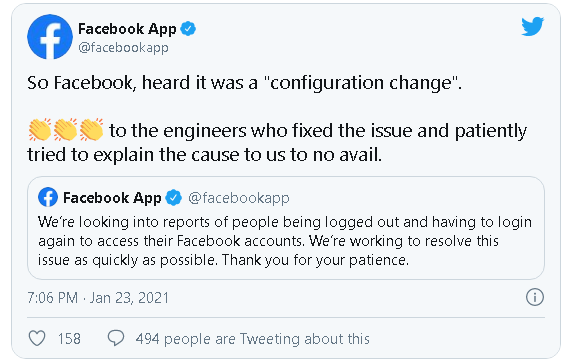Viewport: 566px width, 363px height.
Task: Click the Twitter bird logo
Action: 532,26
